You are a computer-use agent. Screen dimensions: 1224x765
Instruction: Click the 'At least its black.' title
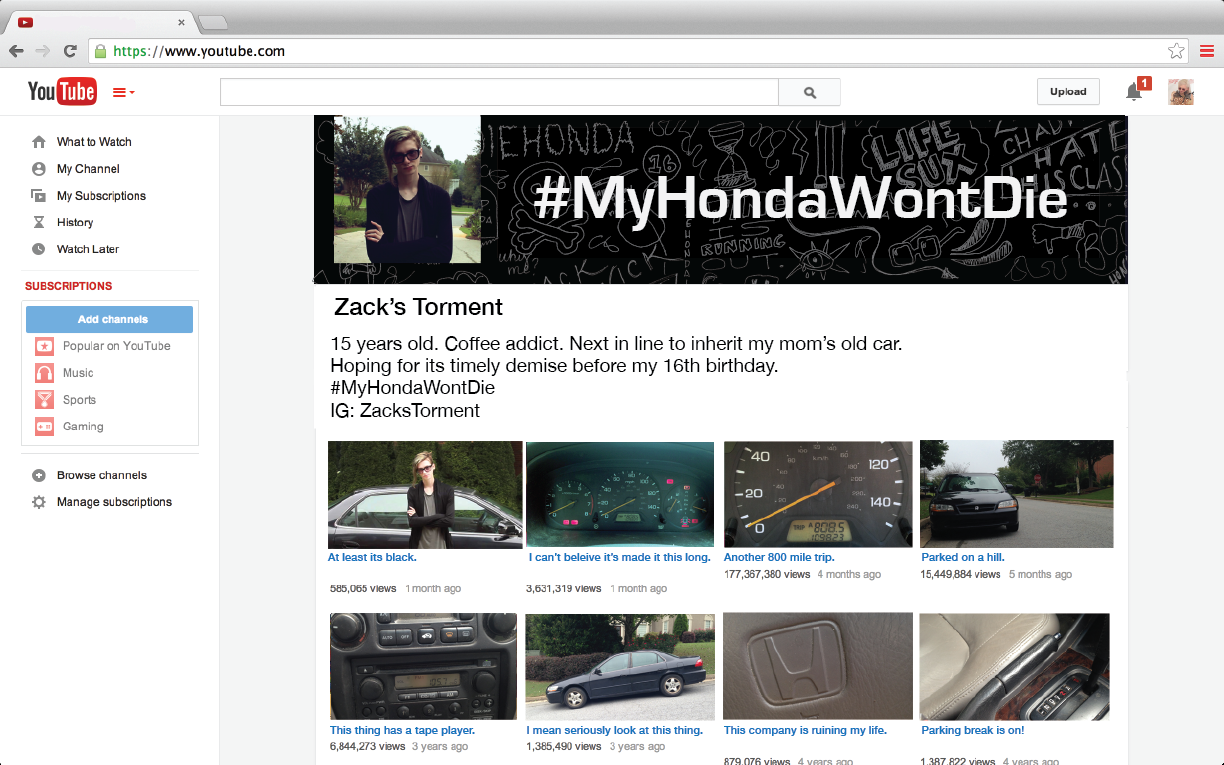pyautogui.click(x=372, y=557)
